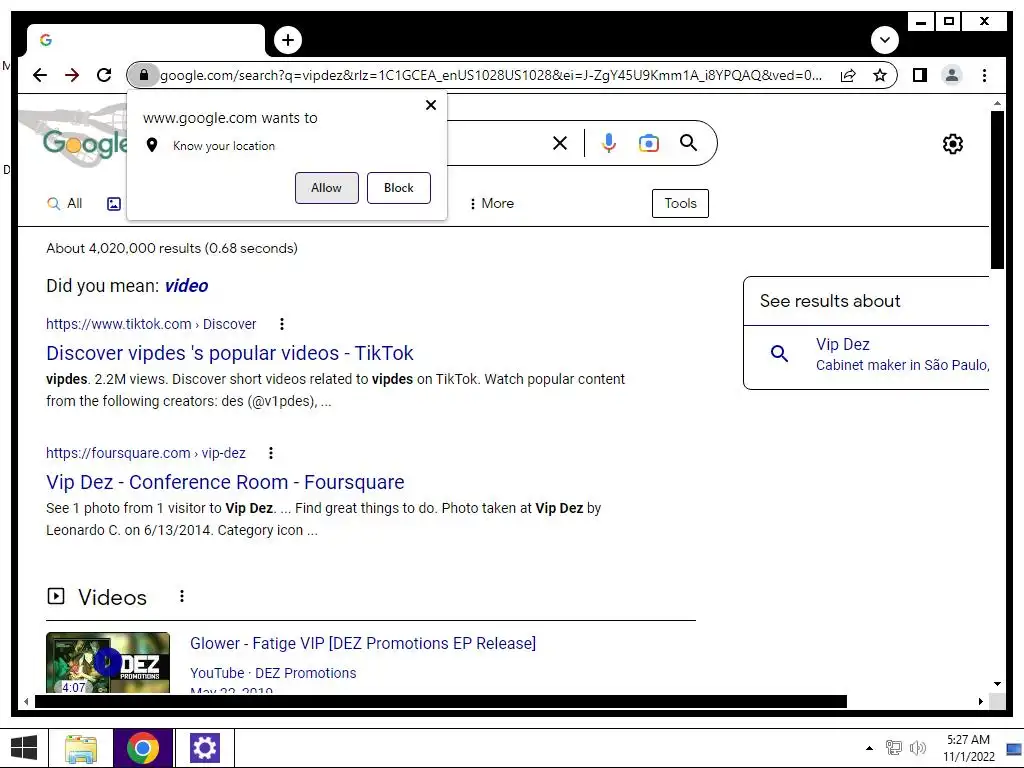
Task: Click the vertical scrollbar down arrow
Action: pyautogui.click(x=997, y=684)
